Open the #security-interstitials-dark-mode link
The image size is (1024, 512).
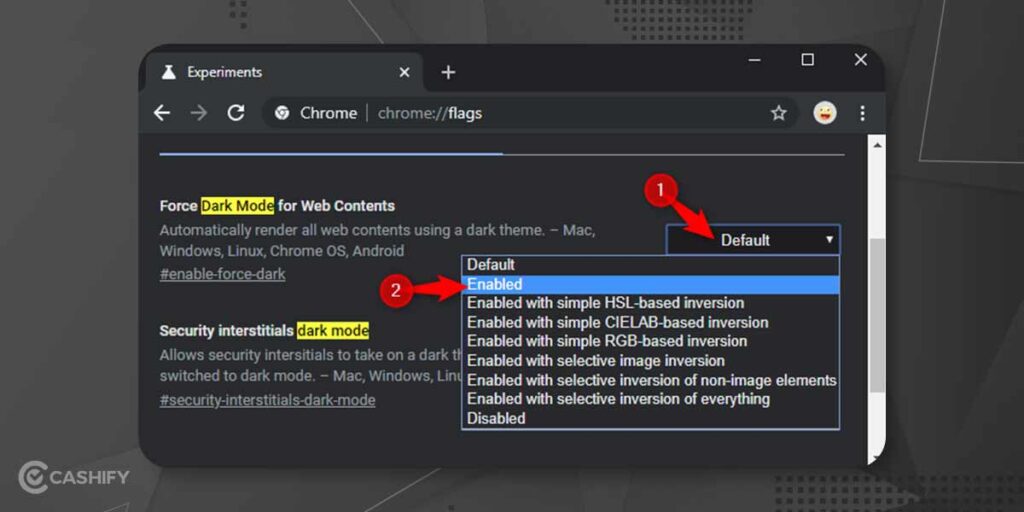[x=267, y=400]
